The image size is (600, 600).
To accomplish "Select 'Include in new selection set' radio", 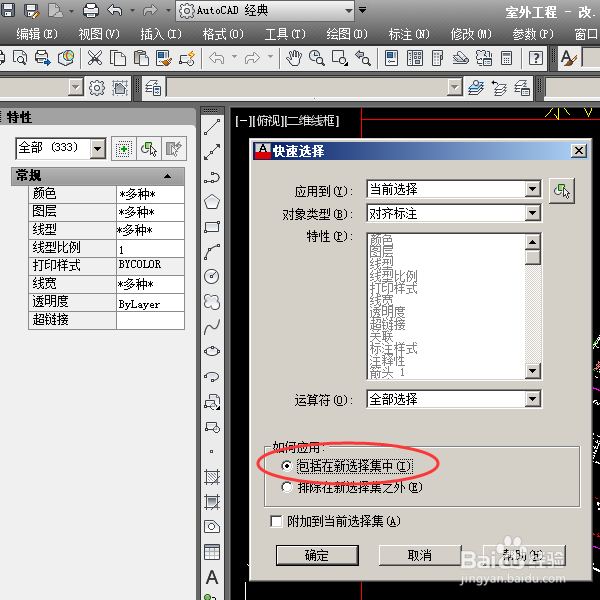I will [x=287, y=466].
